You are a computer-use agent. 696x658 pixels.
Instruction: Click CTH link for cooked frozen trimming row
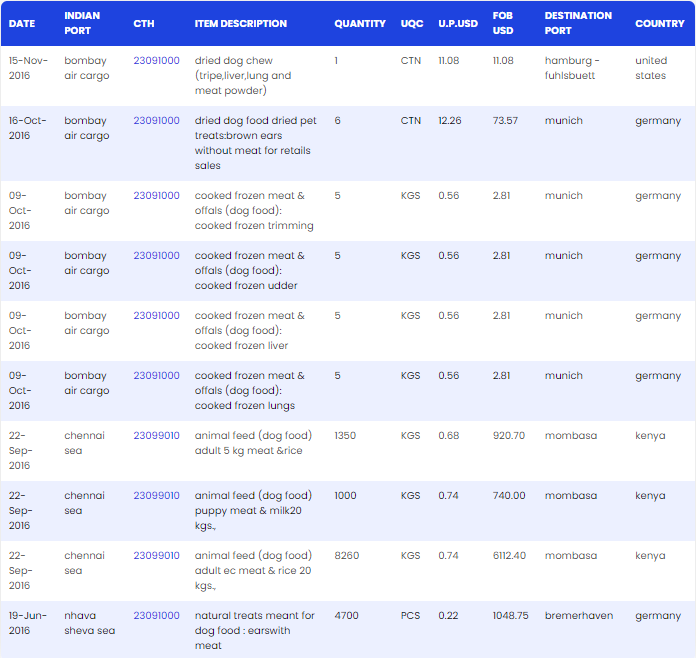pos(156,195)
